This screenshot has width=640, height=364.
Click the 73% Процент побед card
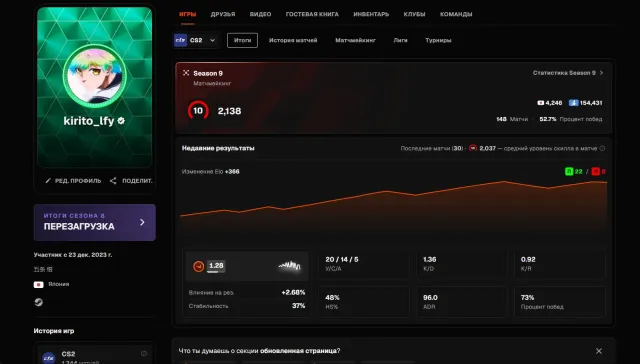click(x=560, y=302)
